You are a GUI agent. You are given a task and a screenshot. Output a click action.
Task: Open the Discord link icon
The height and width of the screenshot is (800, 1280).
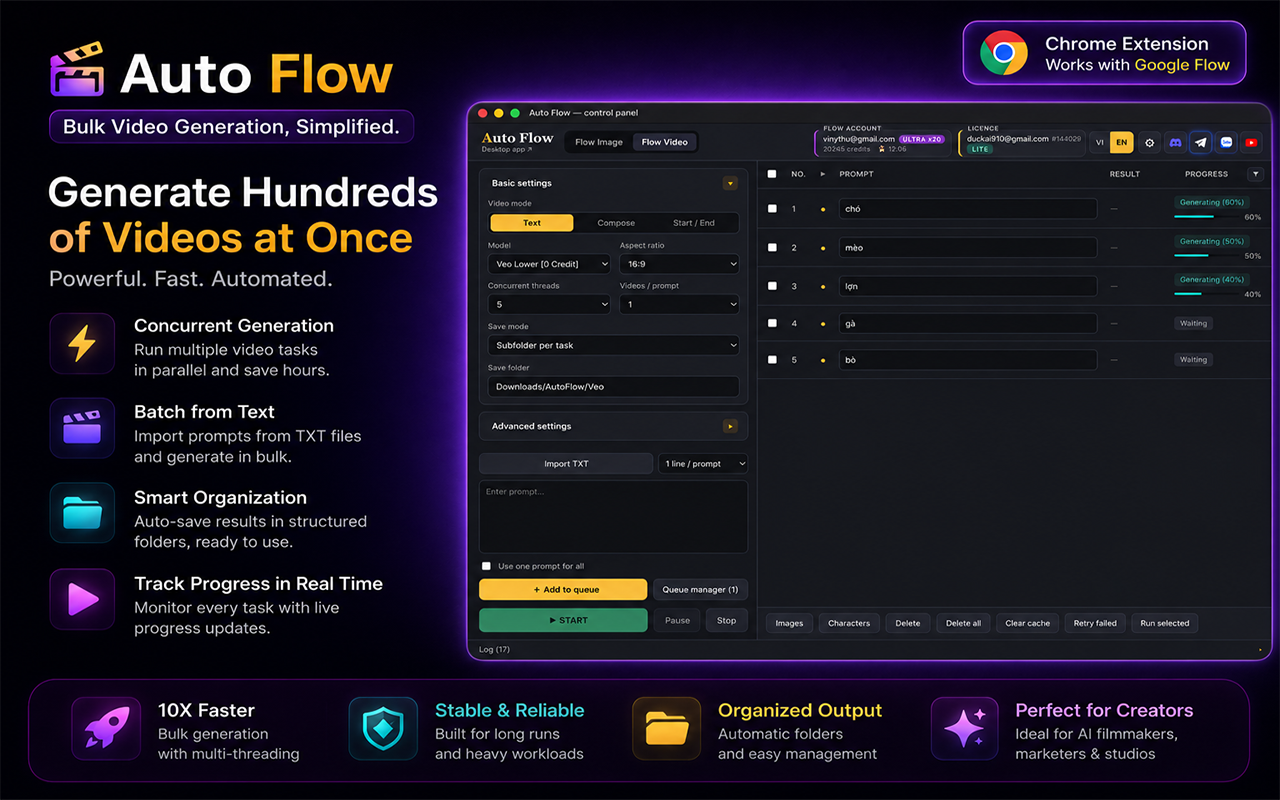(x=1176, y=143)
